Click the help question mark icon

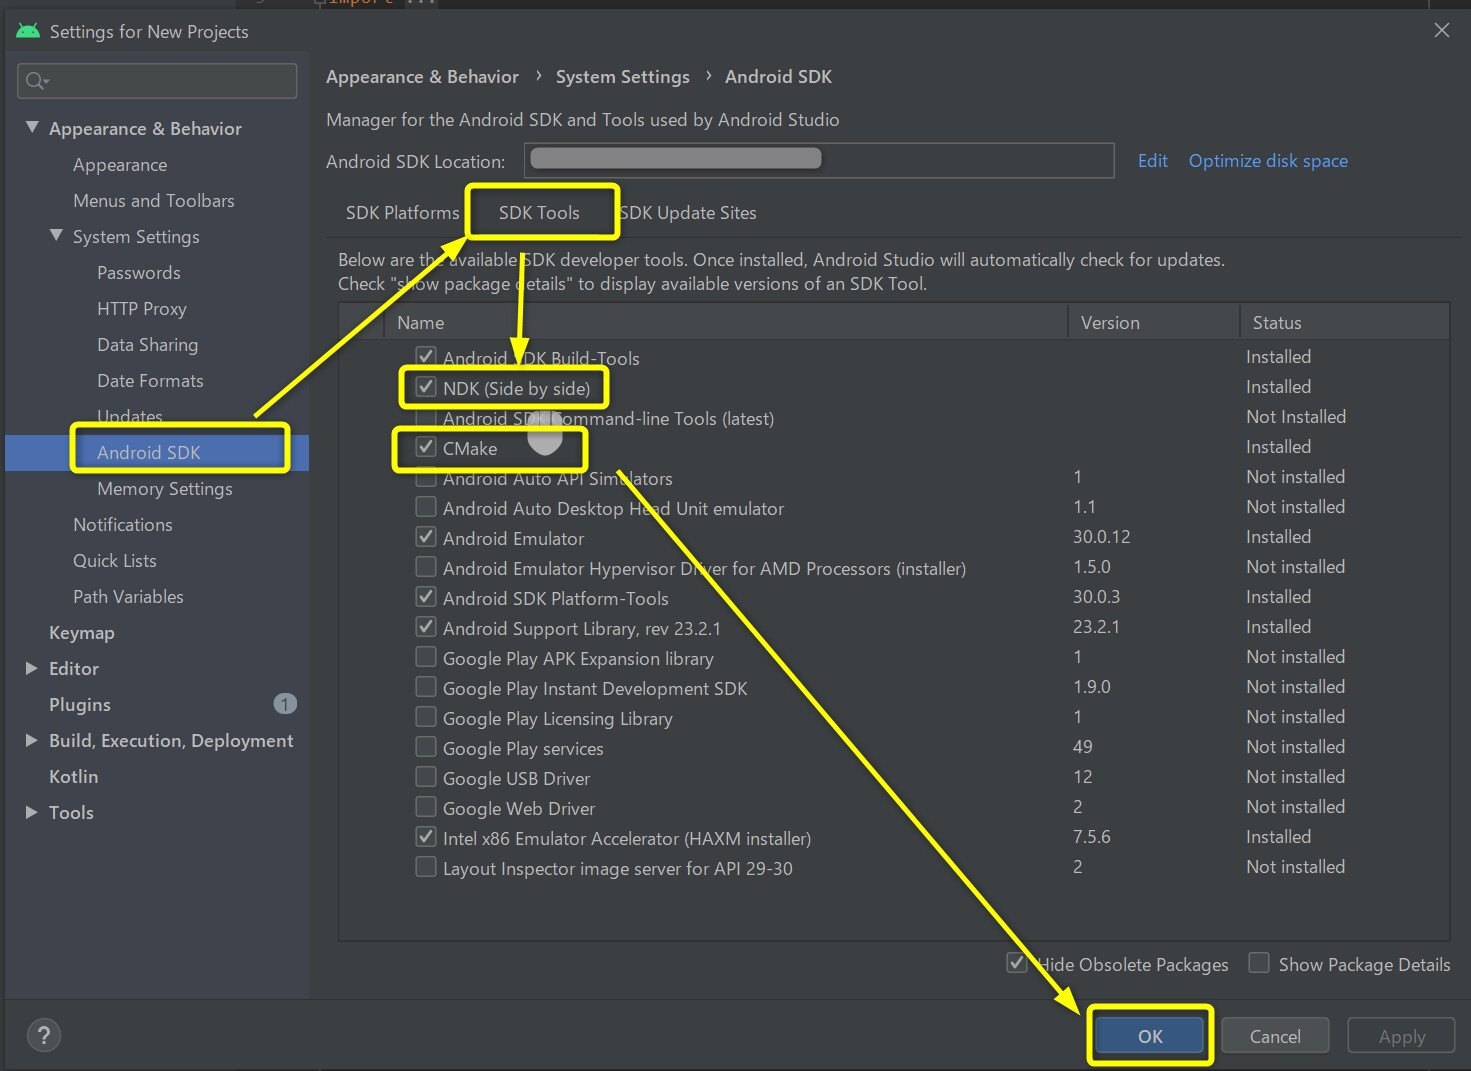tap(44, 1035)
